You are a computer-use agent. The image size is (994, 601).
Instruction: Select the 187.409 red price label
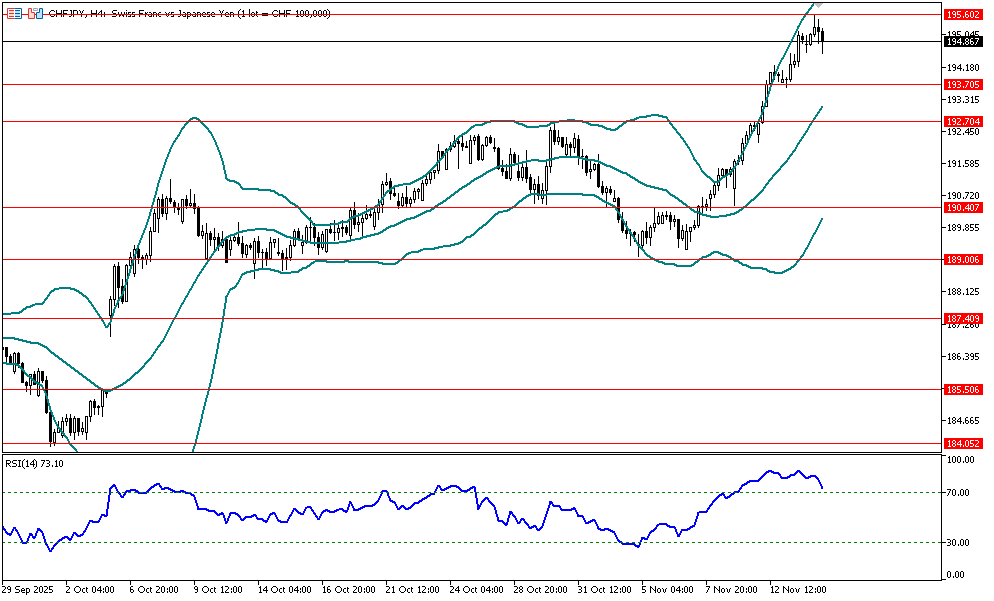[x=961, y=318]
